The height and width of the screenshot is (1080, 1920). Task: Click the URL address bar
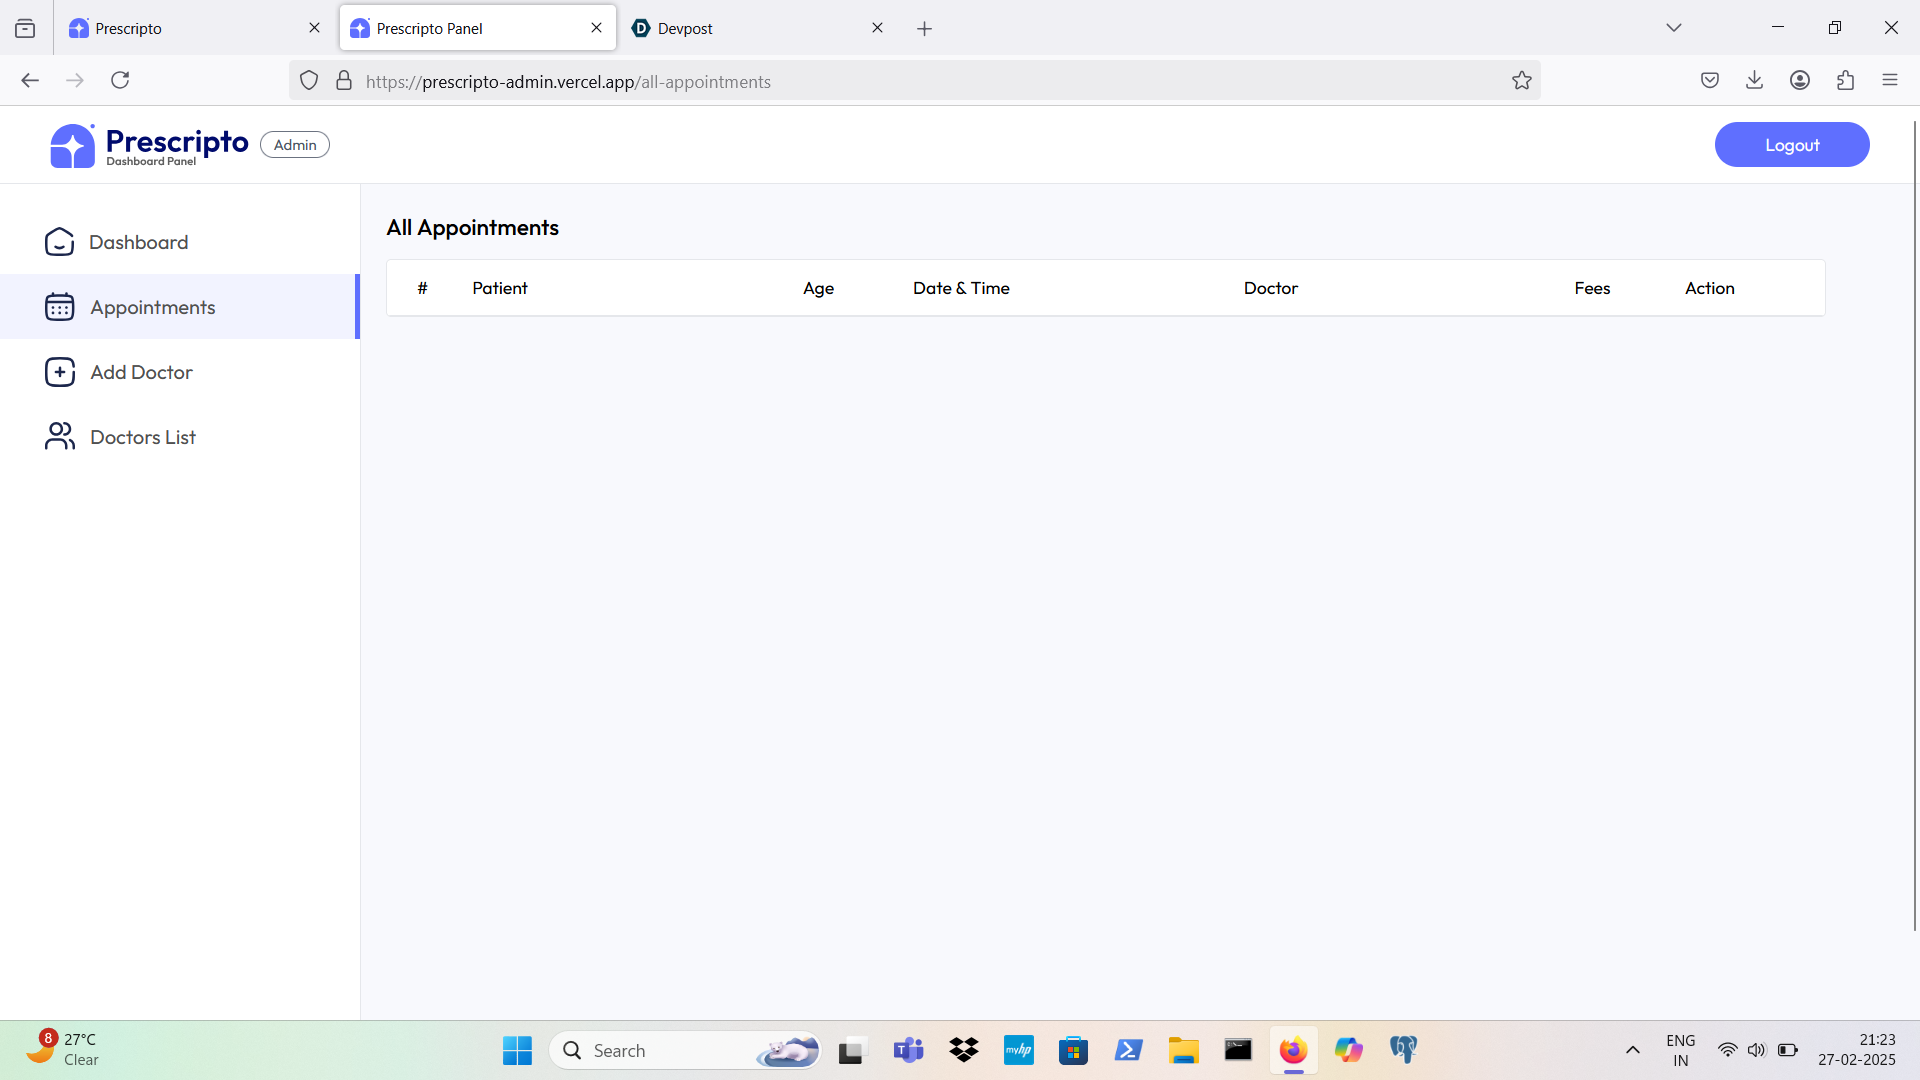(900, 82)
